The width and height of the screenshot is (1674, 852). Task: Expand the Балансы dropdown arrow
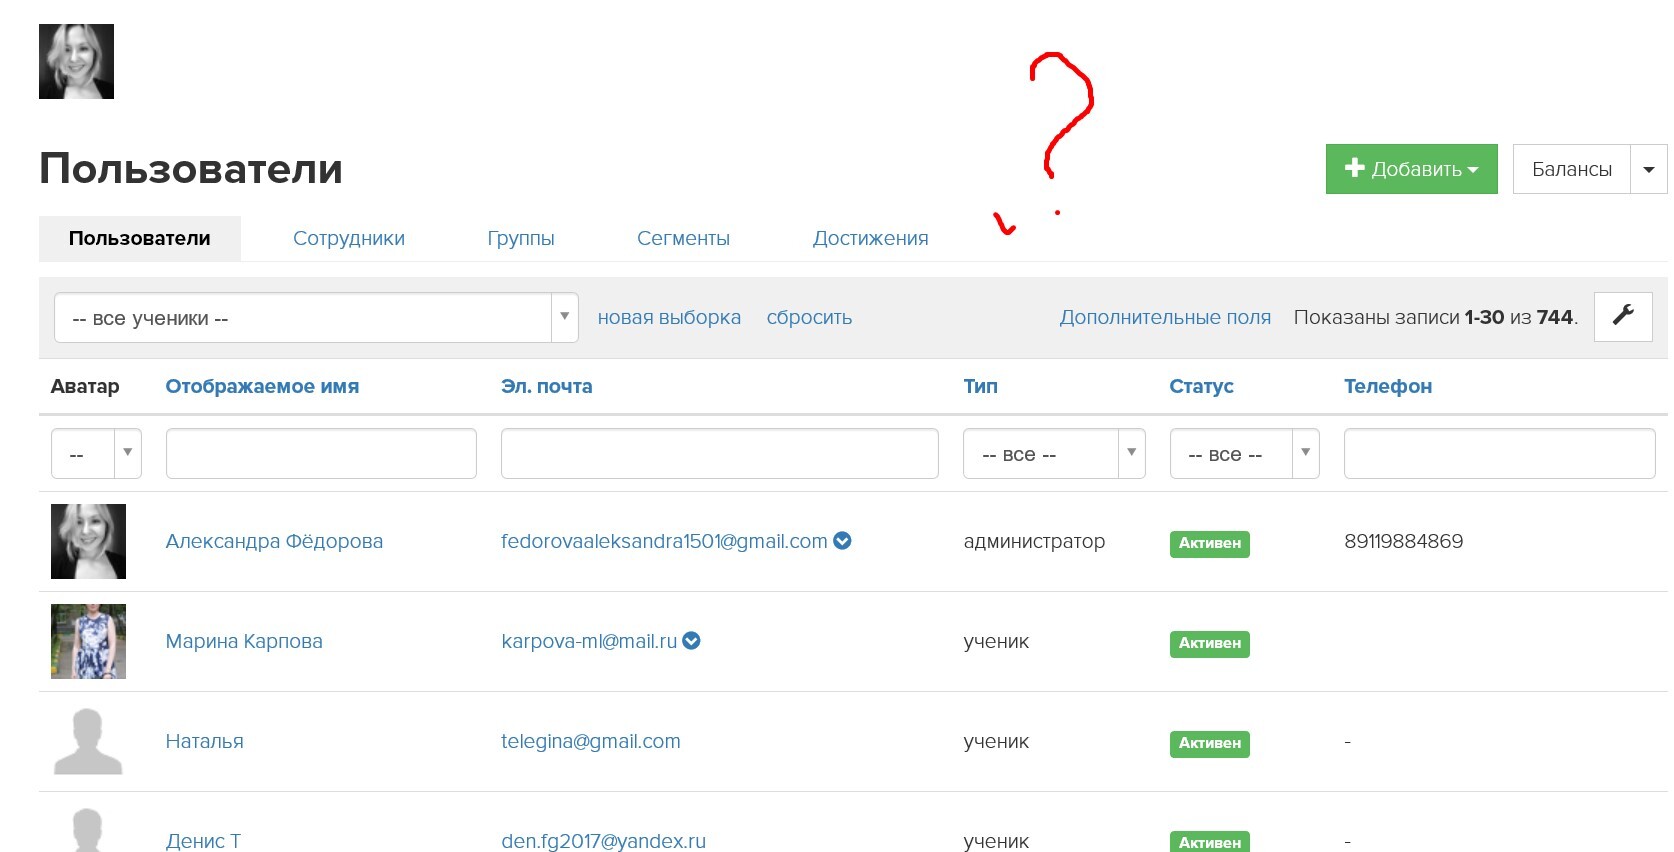click(1648, 169)
